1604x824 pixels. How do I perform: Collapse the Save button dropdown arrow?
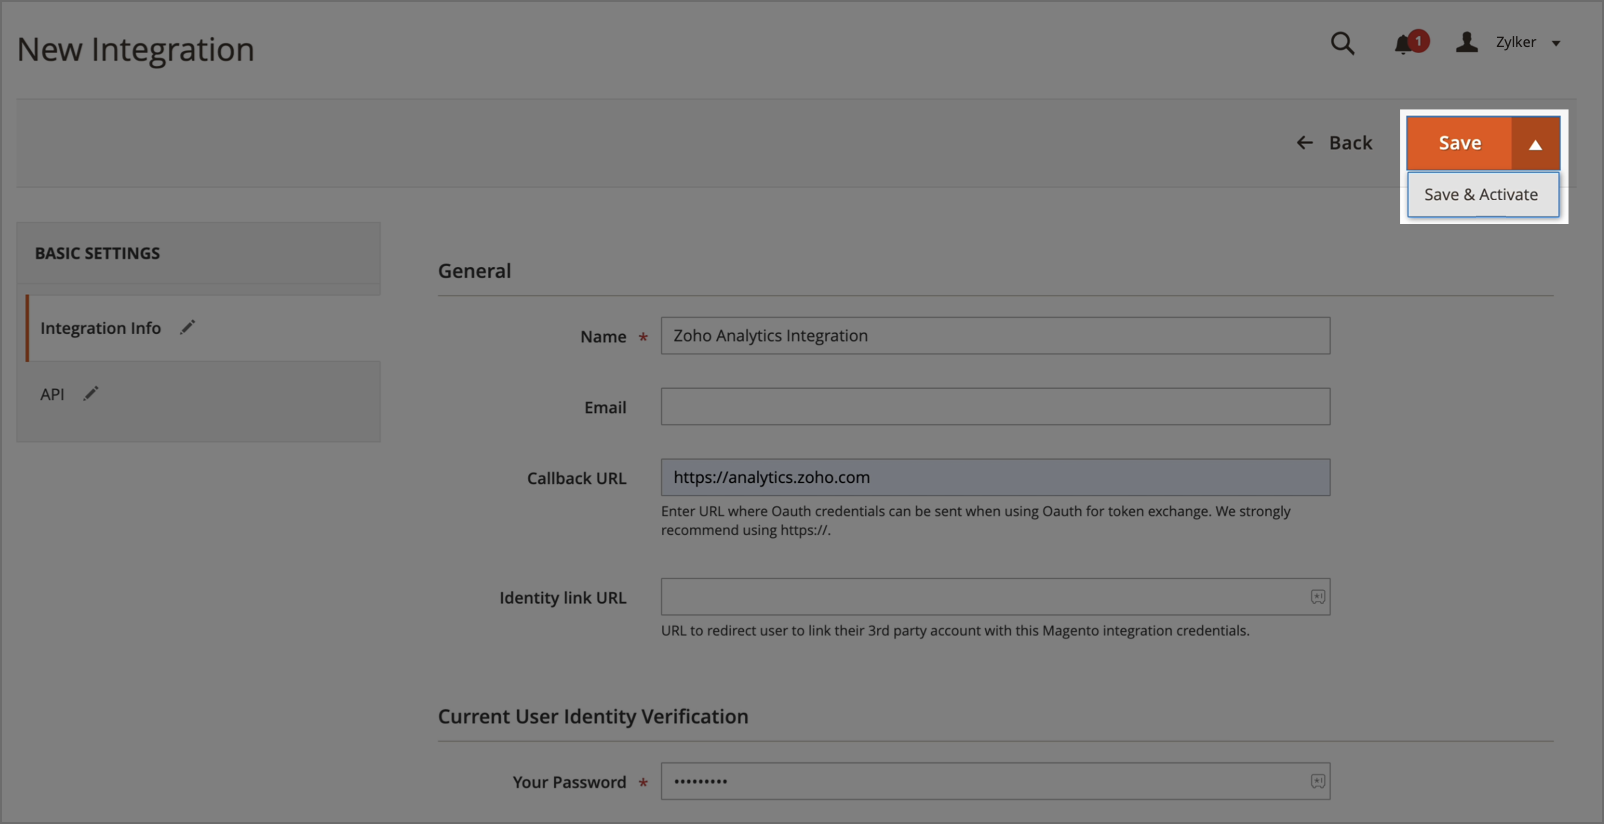pyautogui.click(x=1535, y=144)
